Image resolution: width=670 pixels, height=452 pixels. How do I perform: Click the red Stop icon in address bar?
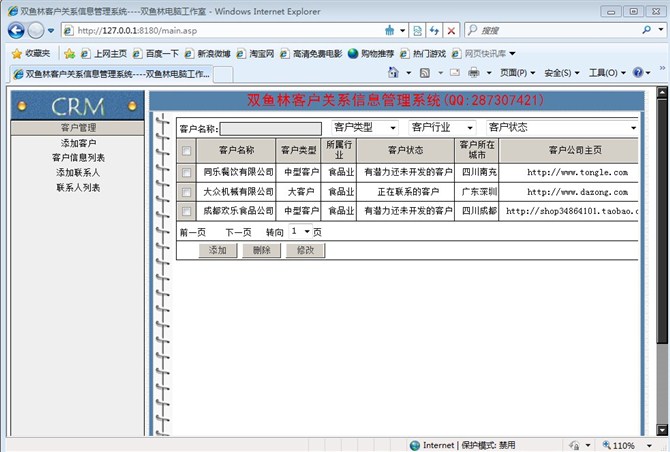[x=451, y=30]
